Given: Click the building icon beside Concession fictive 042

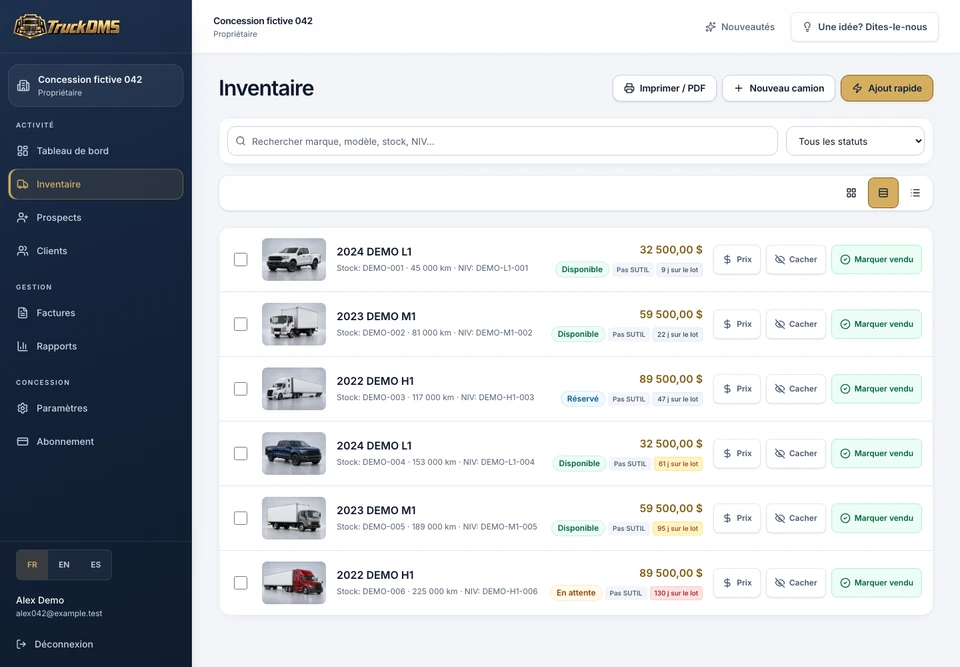Looking at the screenshot, I should [23, 86].
